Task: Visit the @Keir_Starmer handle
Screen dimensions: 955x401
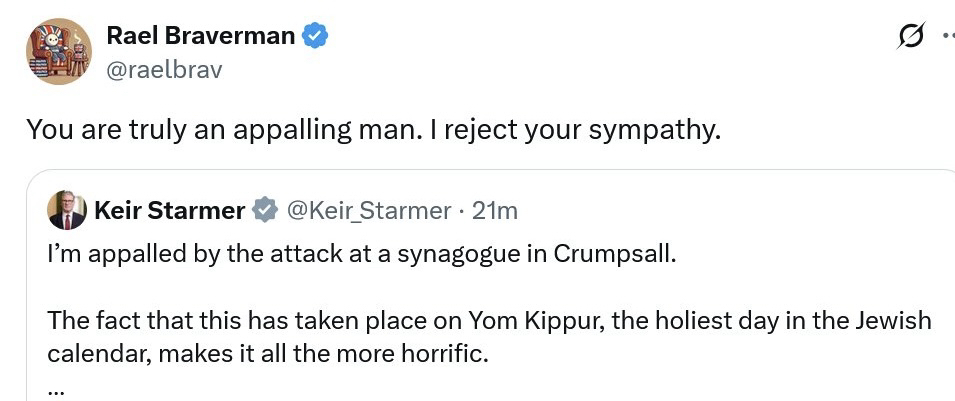Action: click(369, 210)
